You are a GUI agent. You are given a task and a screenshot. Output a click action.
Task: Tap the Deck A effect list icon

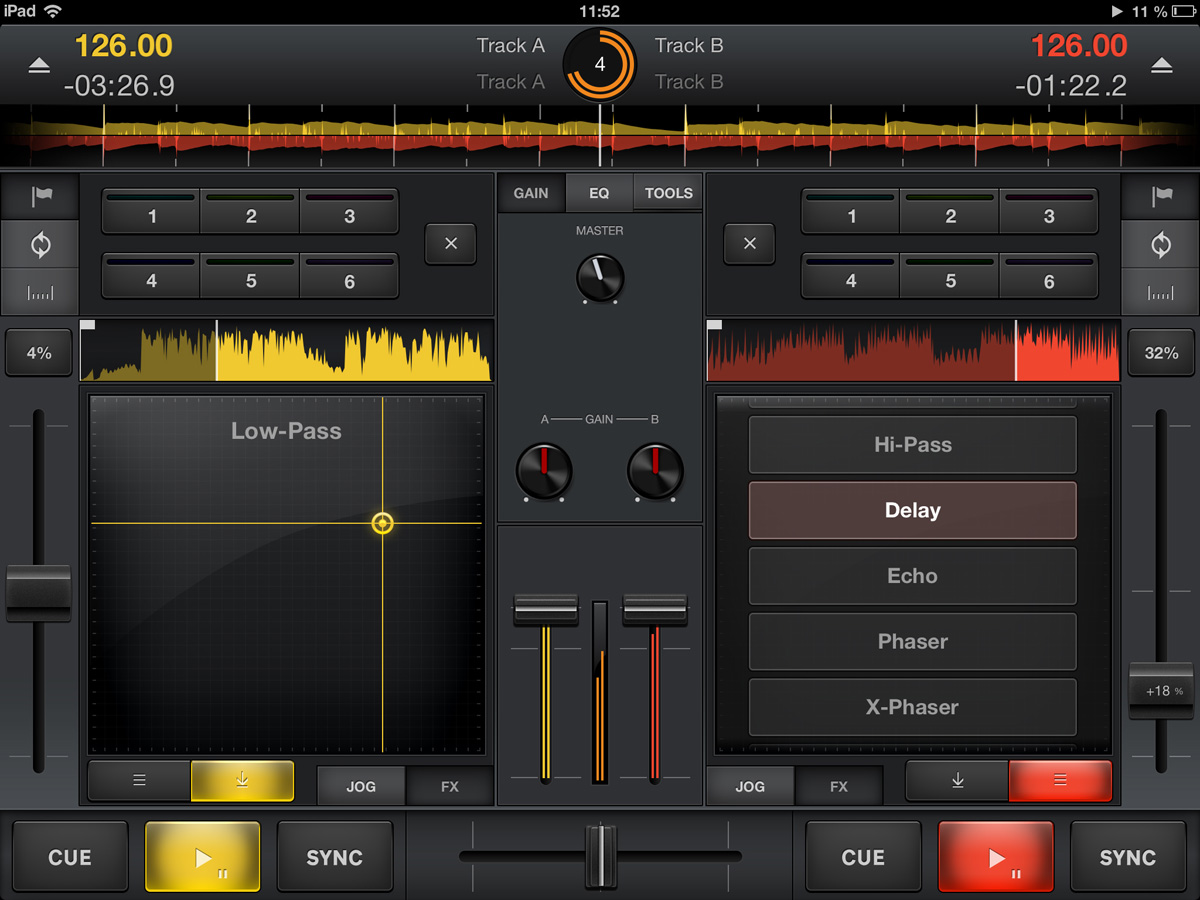tap(139, 781)
